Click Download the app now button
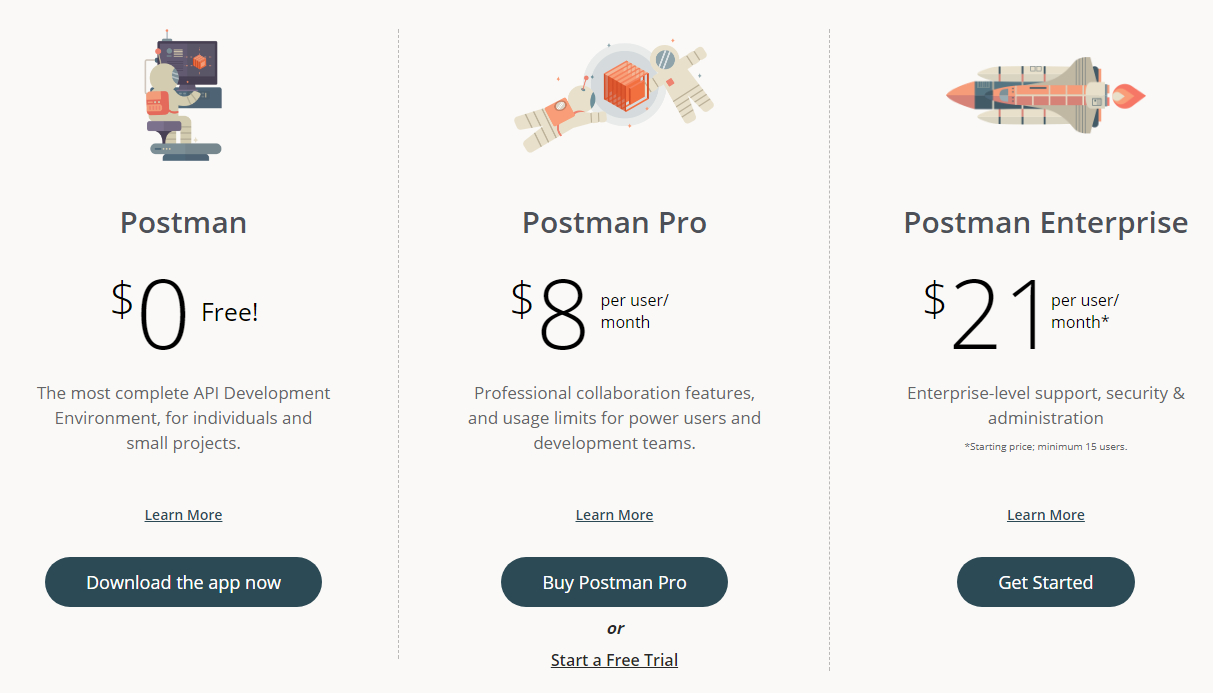The width and height of the screenshot is (1213, 693). coord(183,582)
